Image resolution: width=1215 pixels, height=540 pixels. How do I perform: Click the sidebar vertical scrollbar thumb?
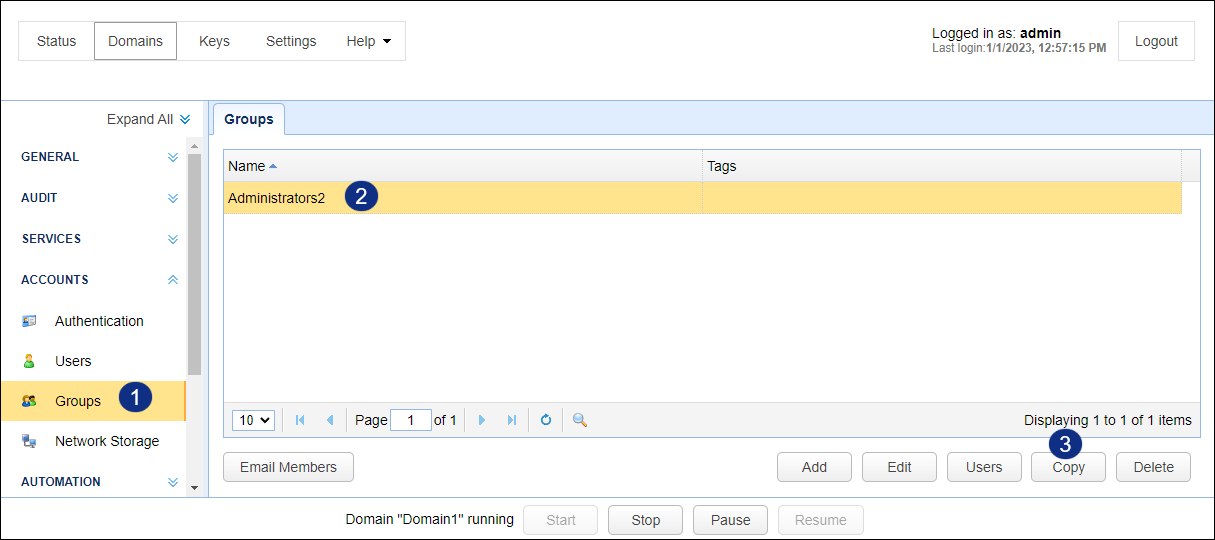194,264
